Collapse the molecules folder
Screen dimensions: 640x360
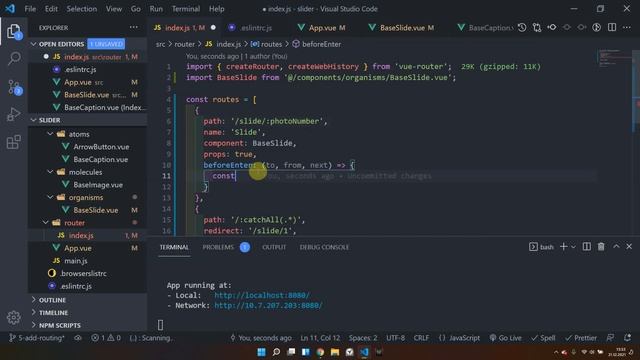pyautogui.click(x=50, y=172)
